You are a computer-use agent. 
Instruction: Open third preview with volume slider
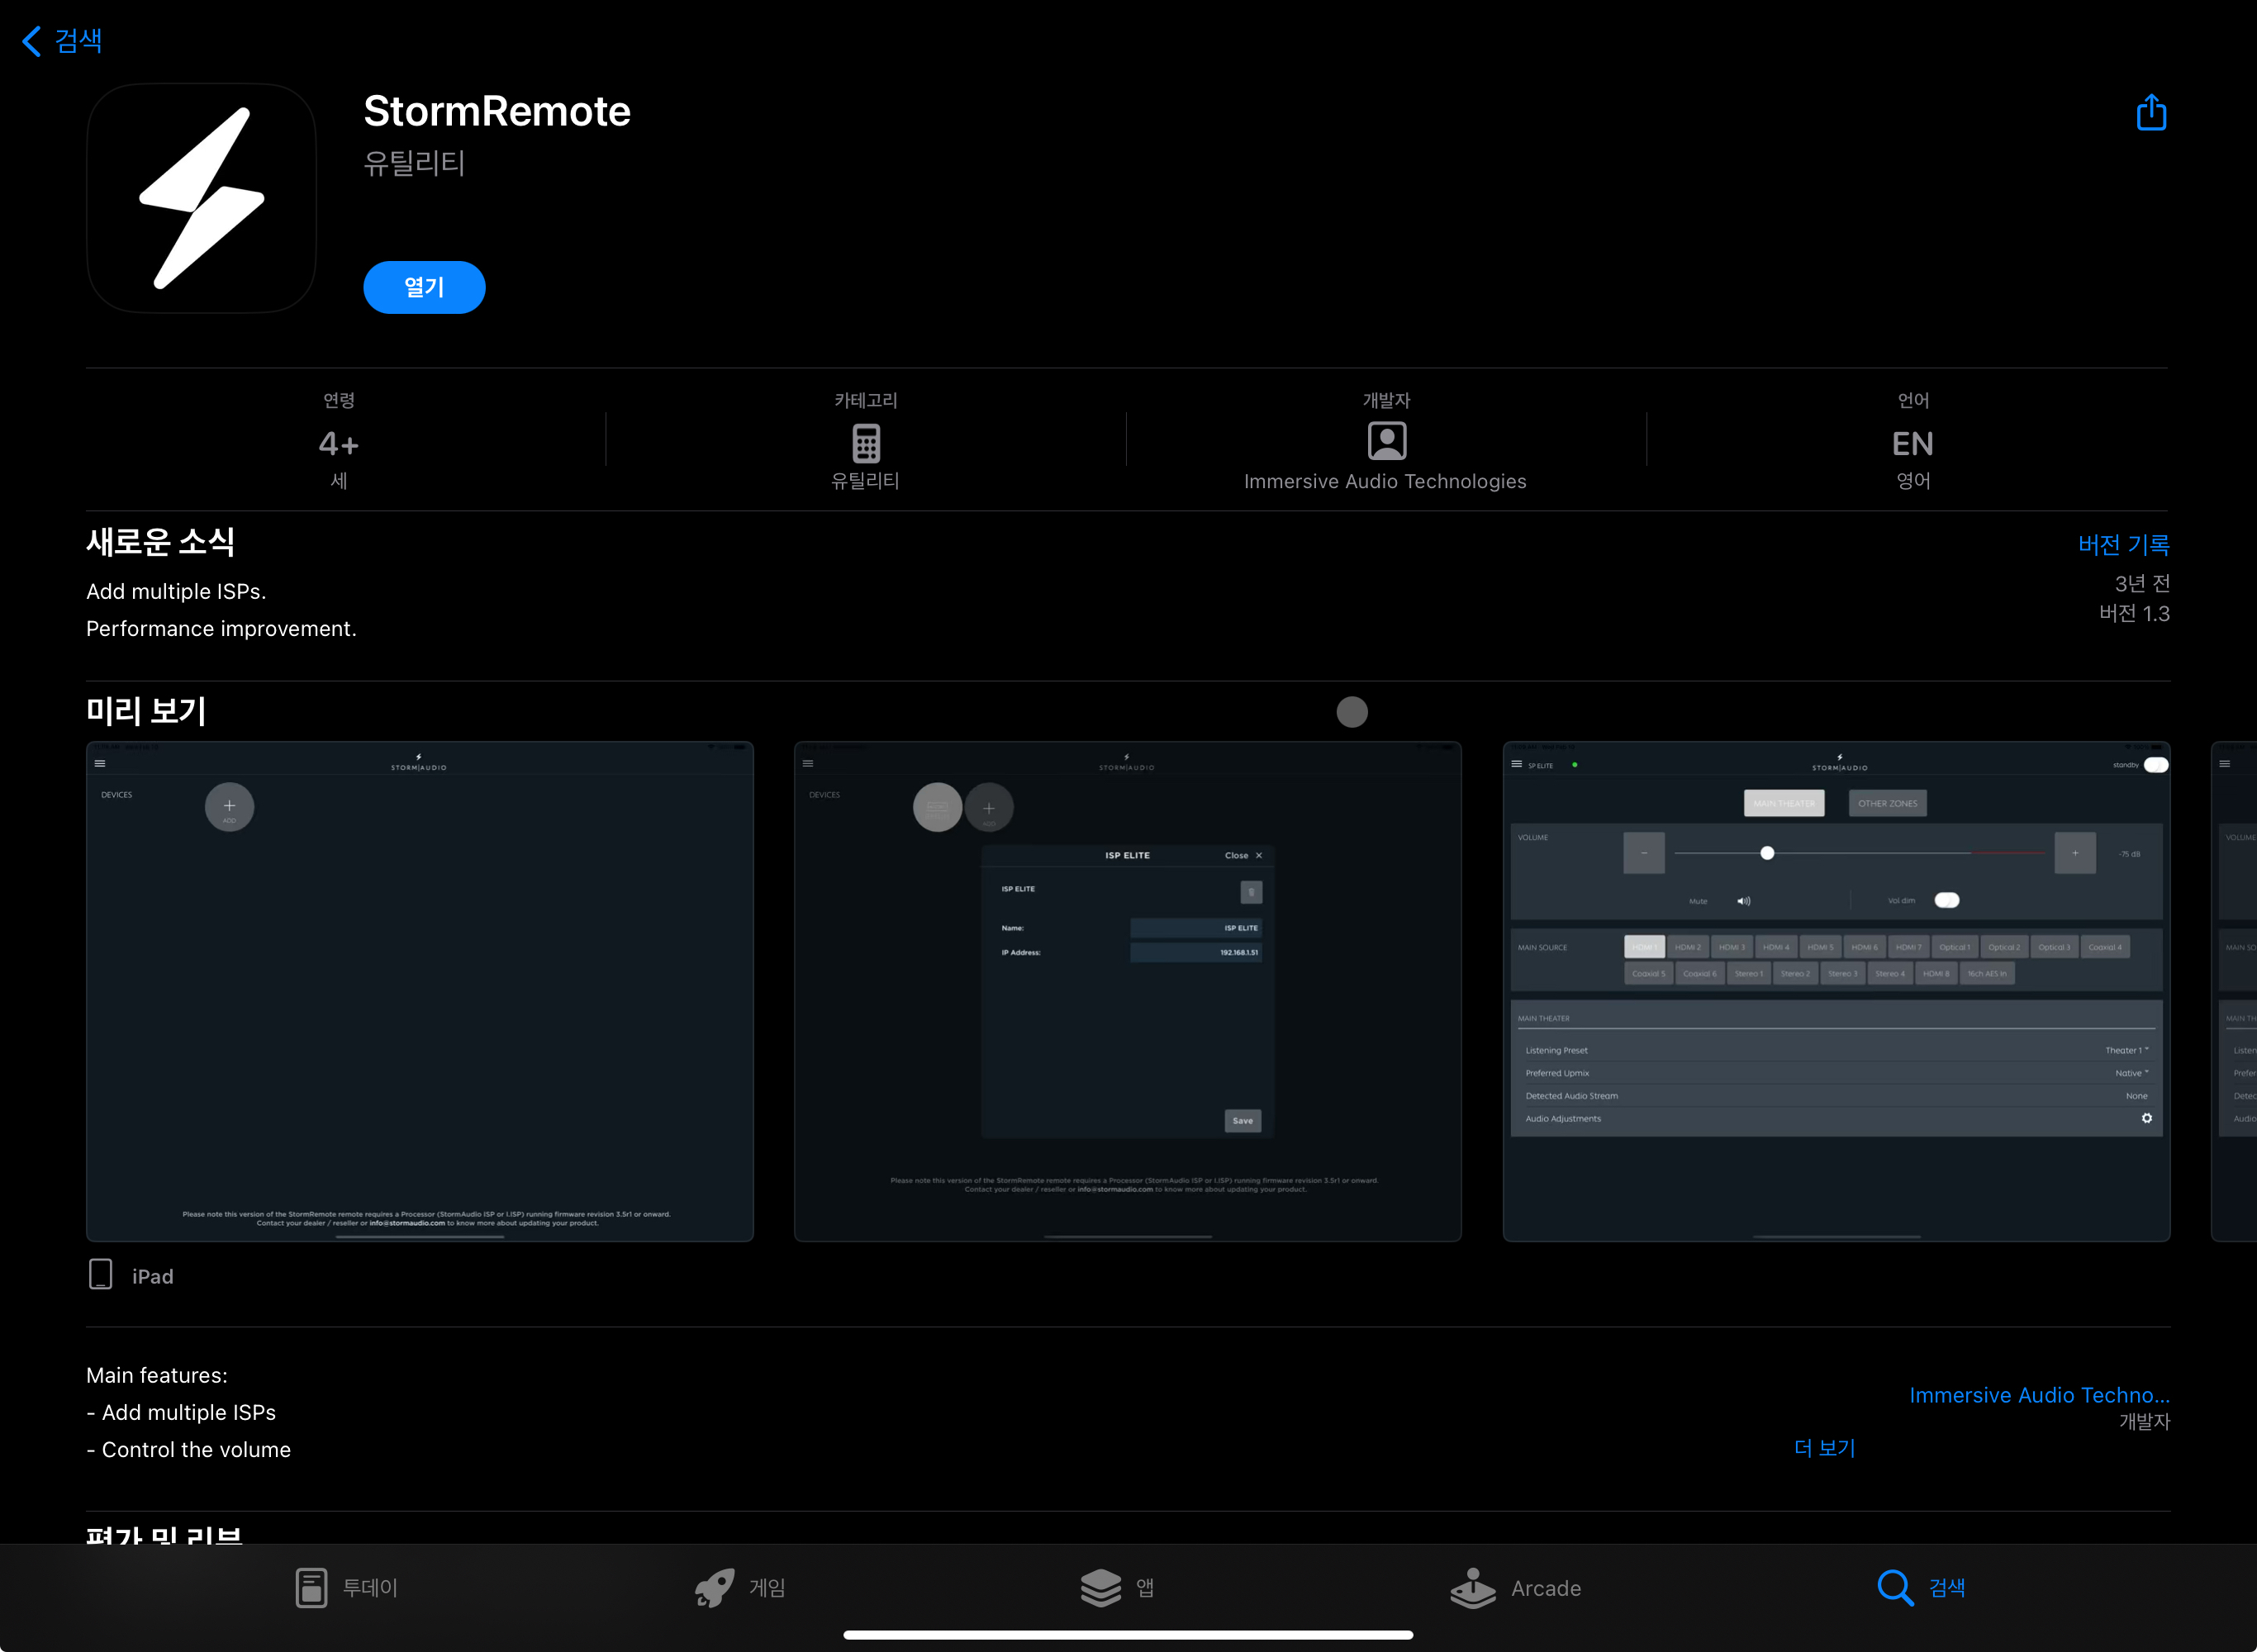click(1835, 991)
